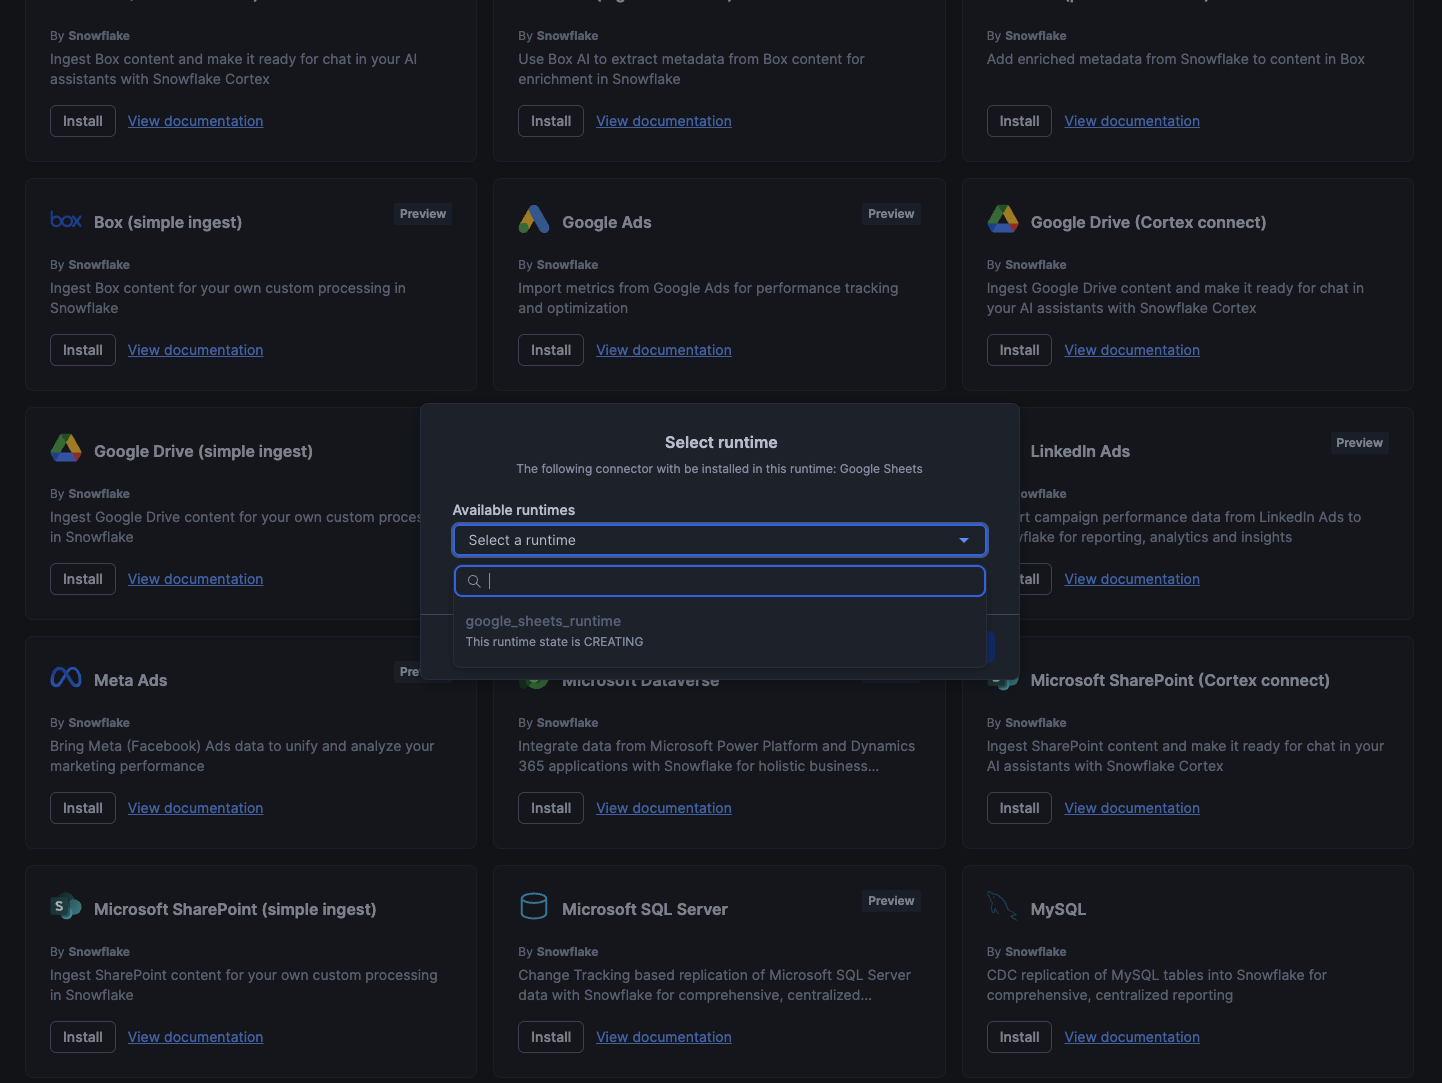Install the Microsoft SQL Server connector

pos(551,1037)
